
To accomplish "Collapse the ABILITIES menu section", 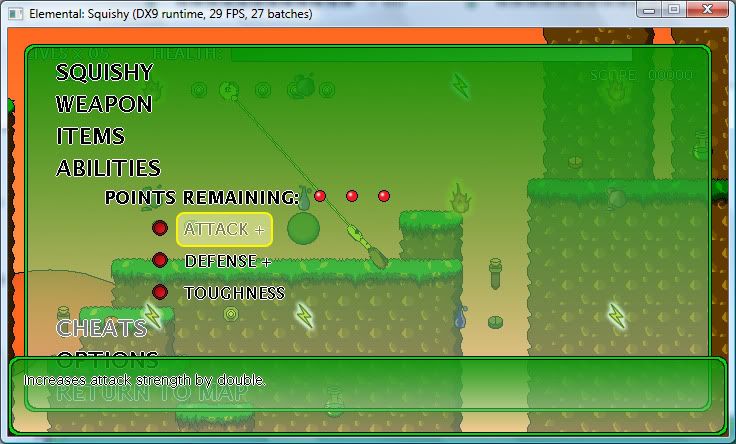I will [x=108, y=168].
